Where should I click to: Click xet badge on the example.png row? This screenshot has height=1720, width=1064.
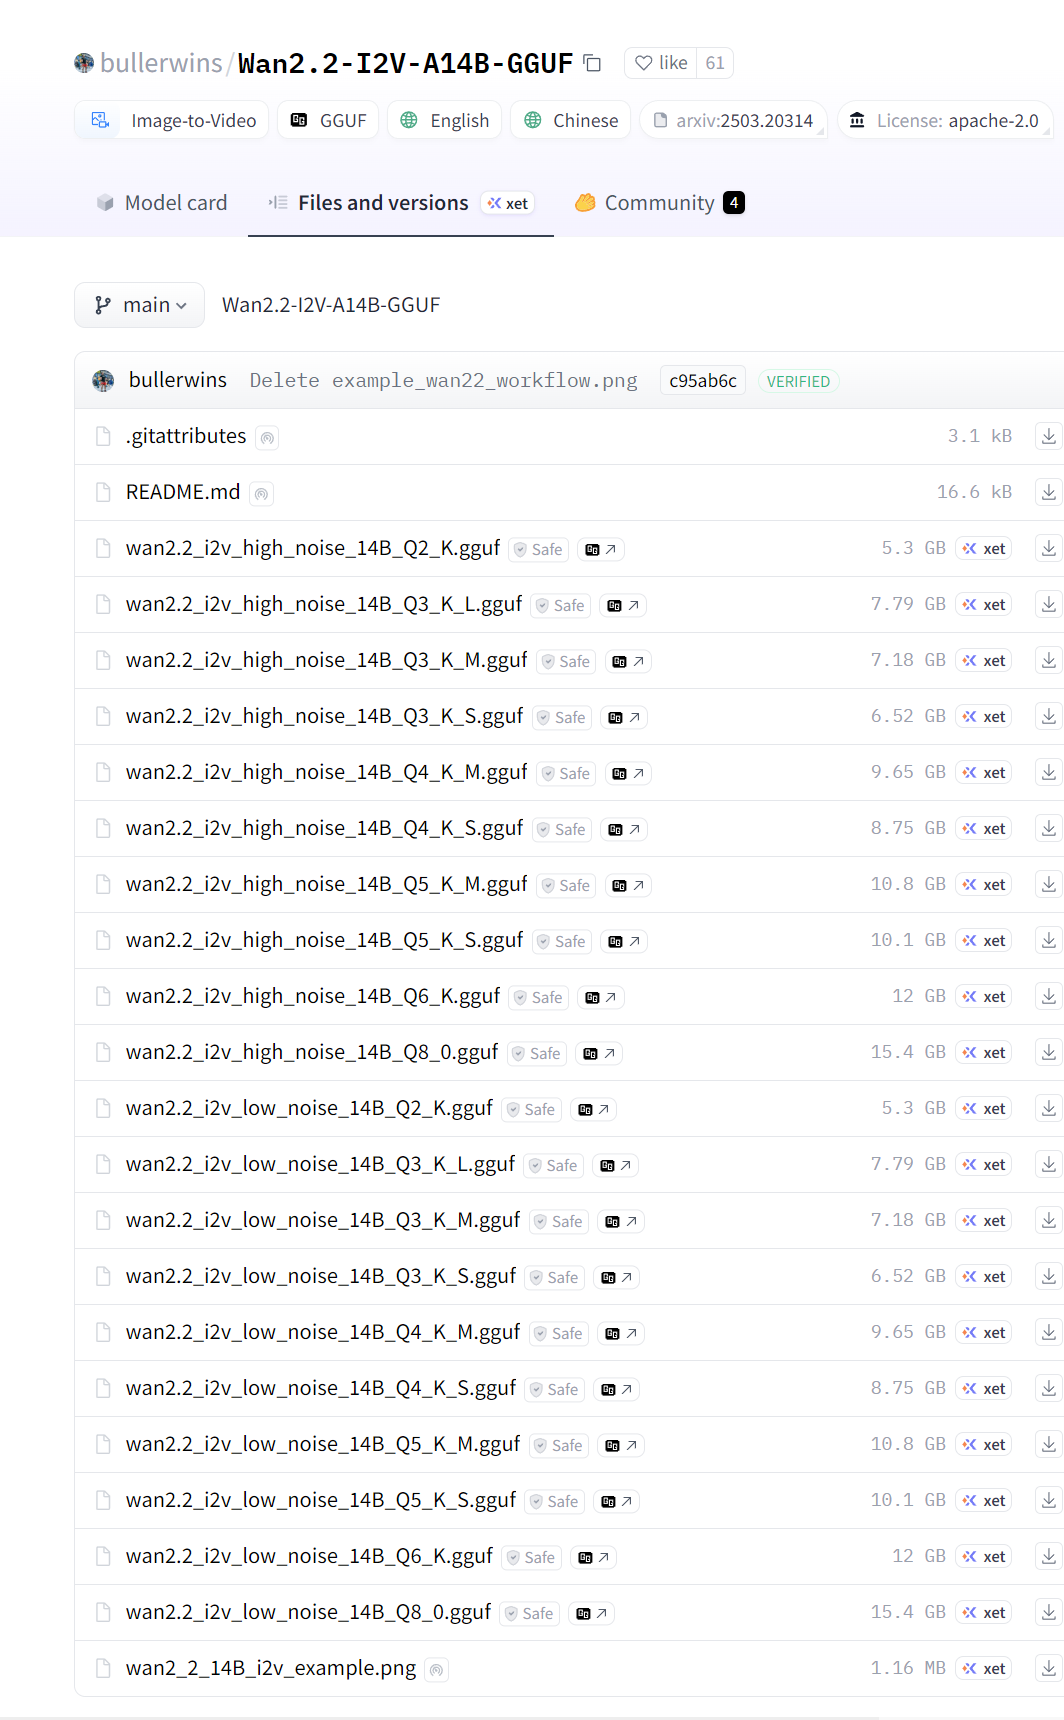(x=984, y=1668)
